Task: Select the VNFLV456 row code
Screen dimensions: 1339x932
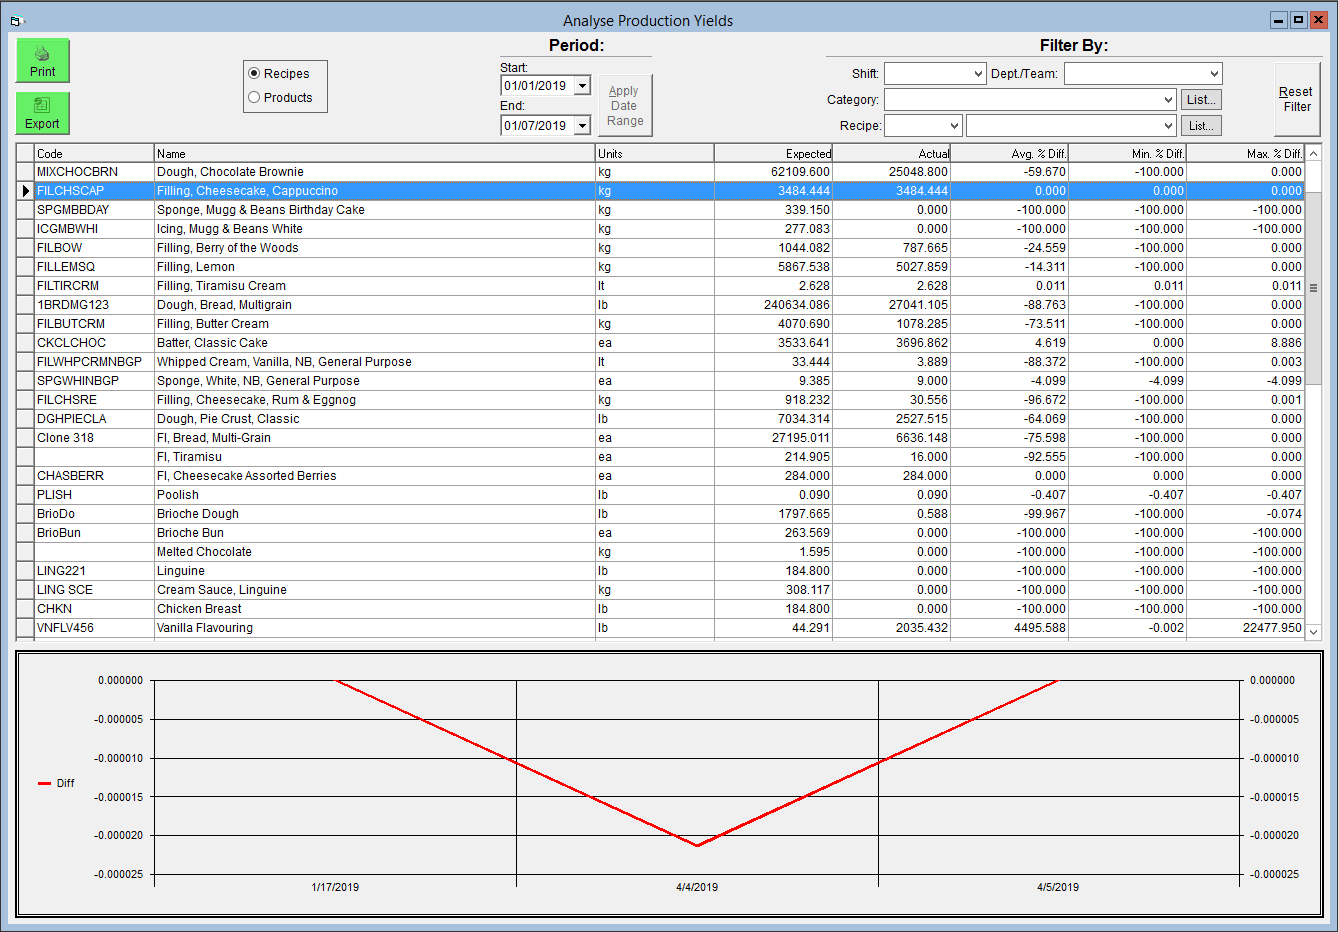Action: pos(94,628)
